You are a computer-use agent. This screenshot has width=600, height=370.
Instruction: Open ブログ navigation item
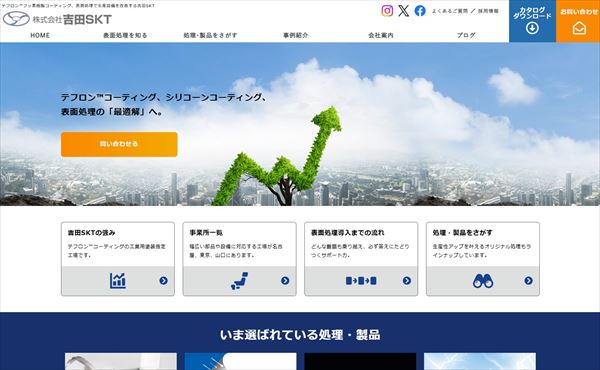pyautogui.click(x=466, y=35)
